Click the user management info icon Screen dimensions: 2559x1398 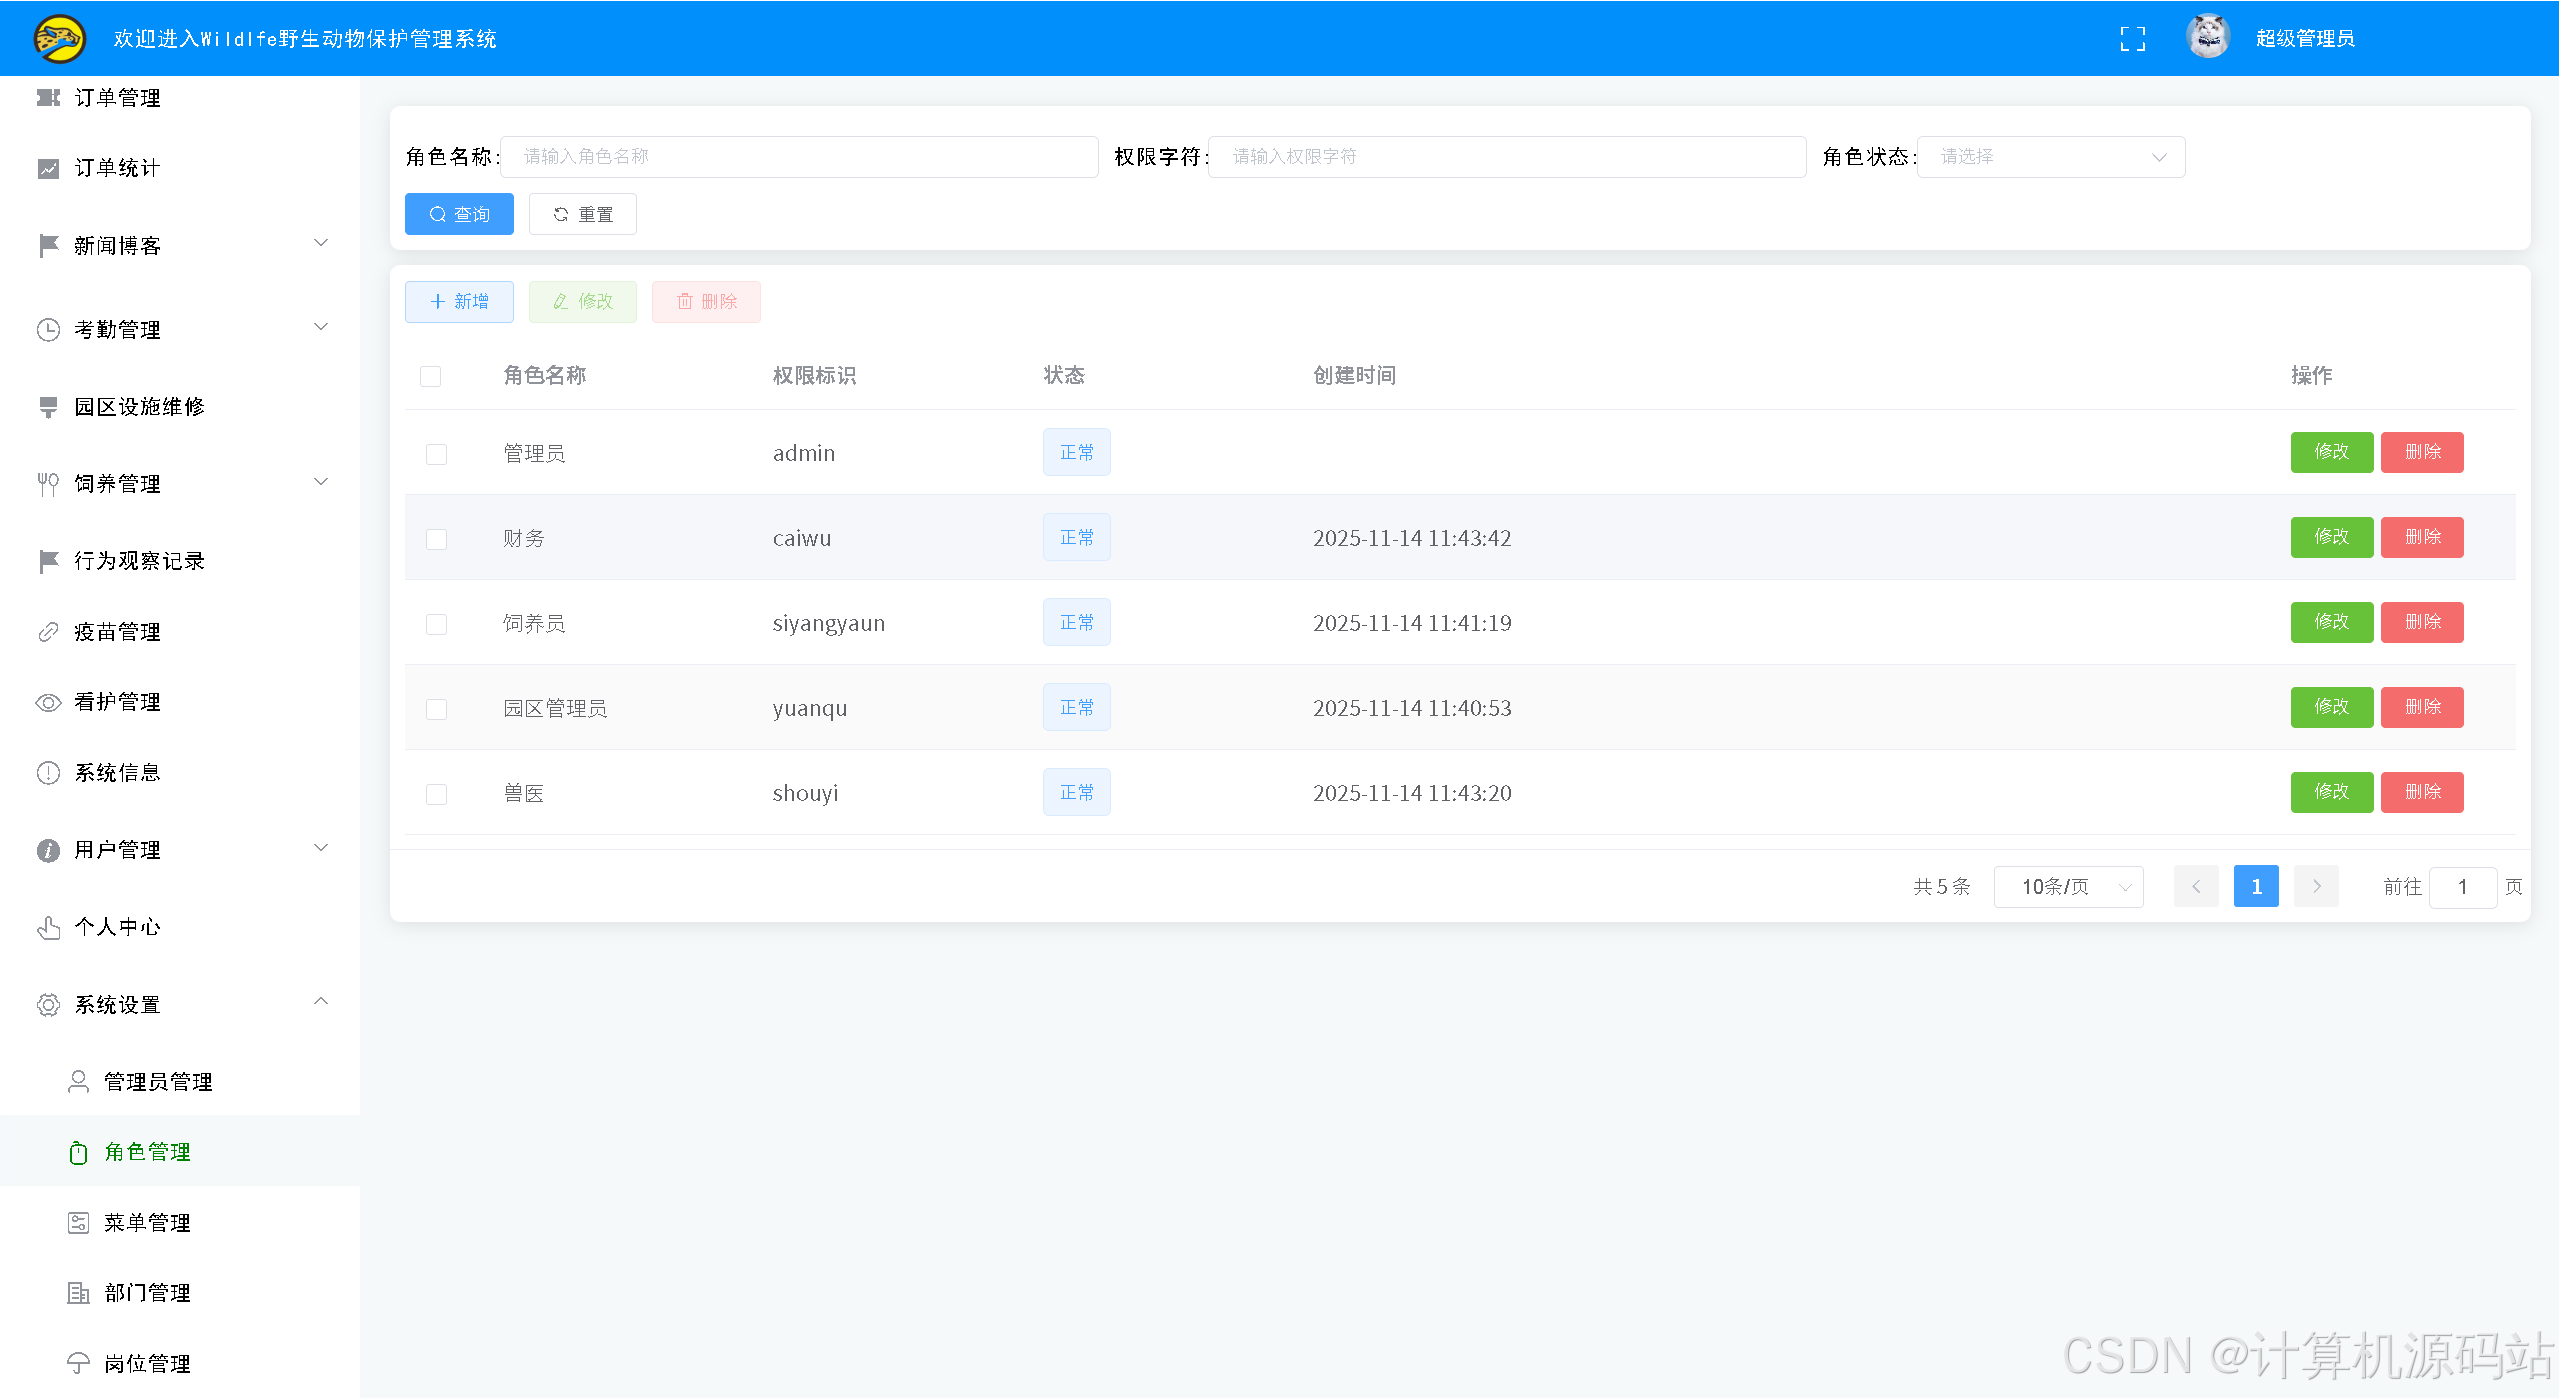pyautogui.click(x=48, y=850)
